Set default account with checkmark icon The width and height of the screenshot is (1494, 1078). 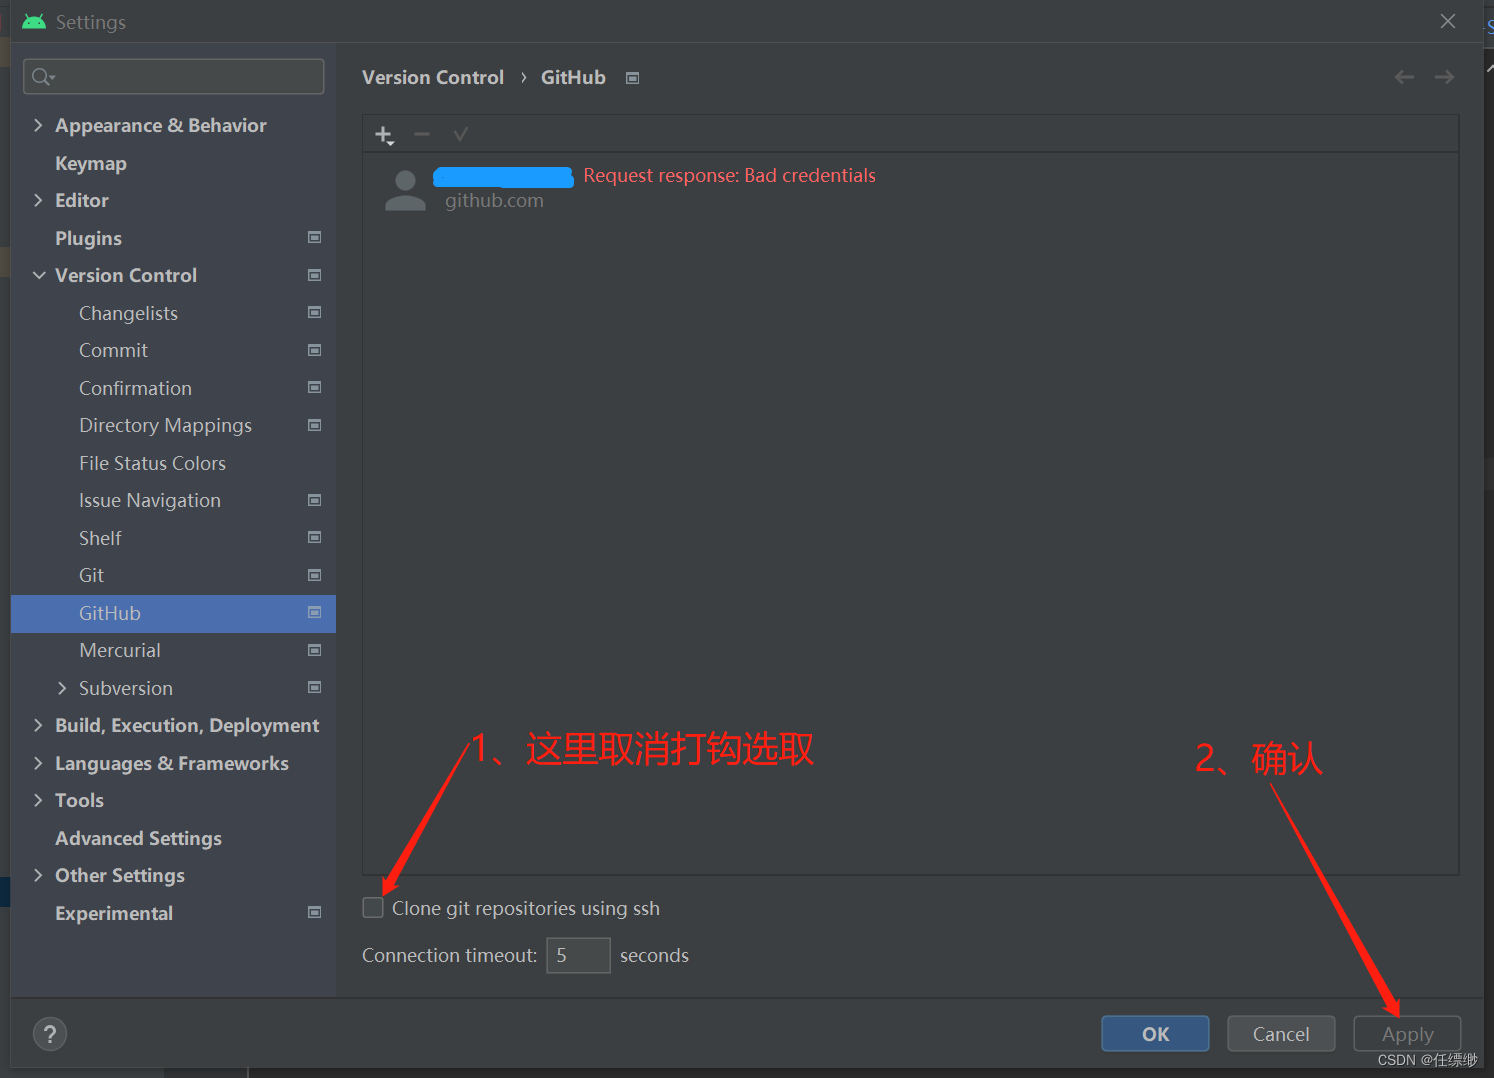point(460,134)
